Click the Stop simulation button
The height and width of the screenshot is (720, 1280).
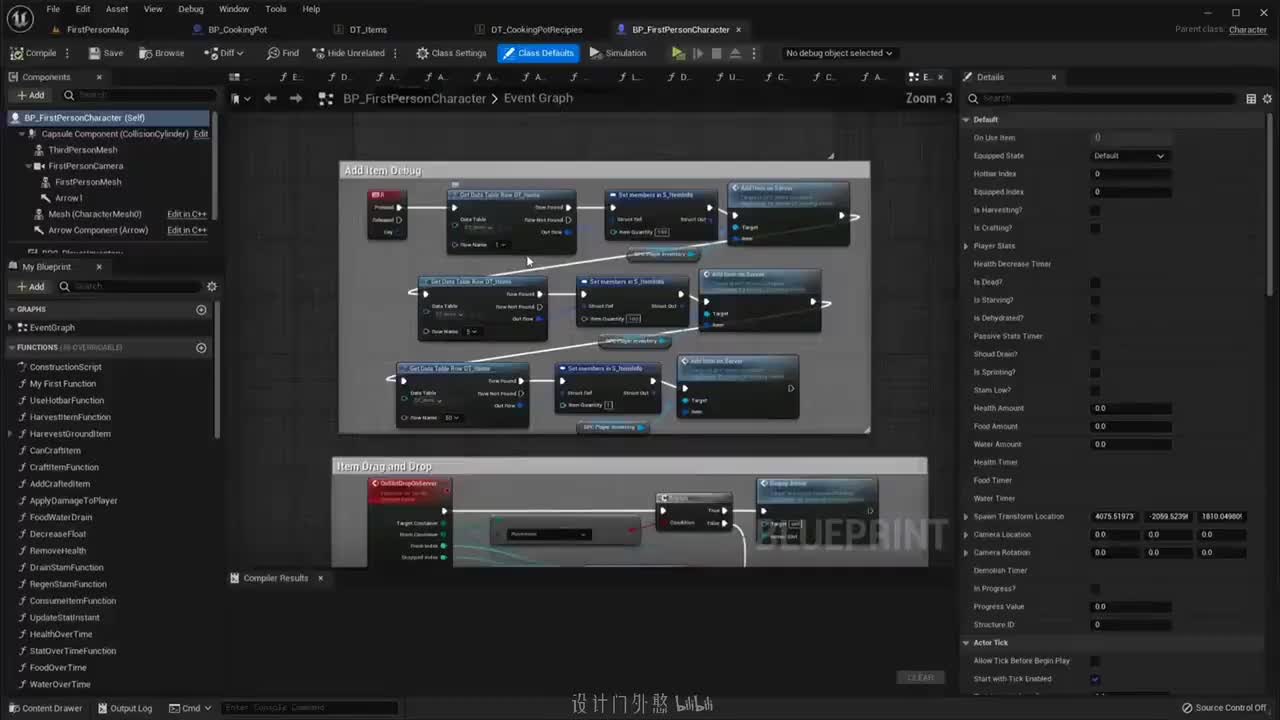pyautogui.click(x=716, y=53)
